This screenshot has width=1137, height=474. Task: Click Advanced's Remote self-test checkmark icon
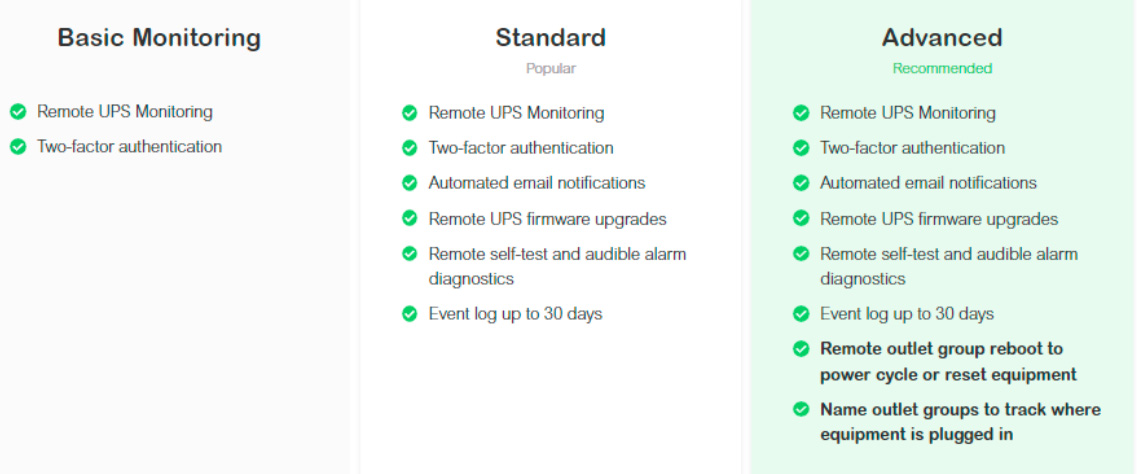(801, 254)
